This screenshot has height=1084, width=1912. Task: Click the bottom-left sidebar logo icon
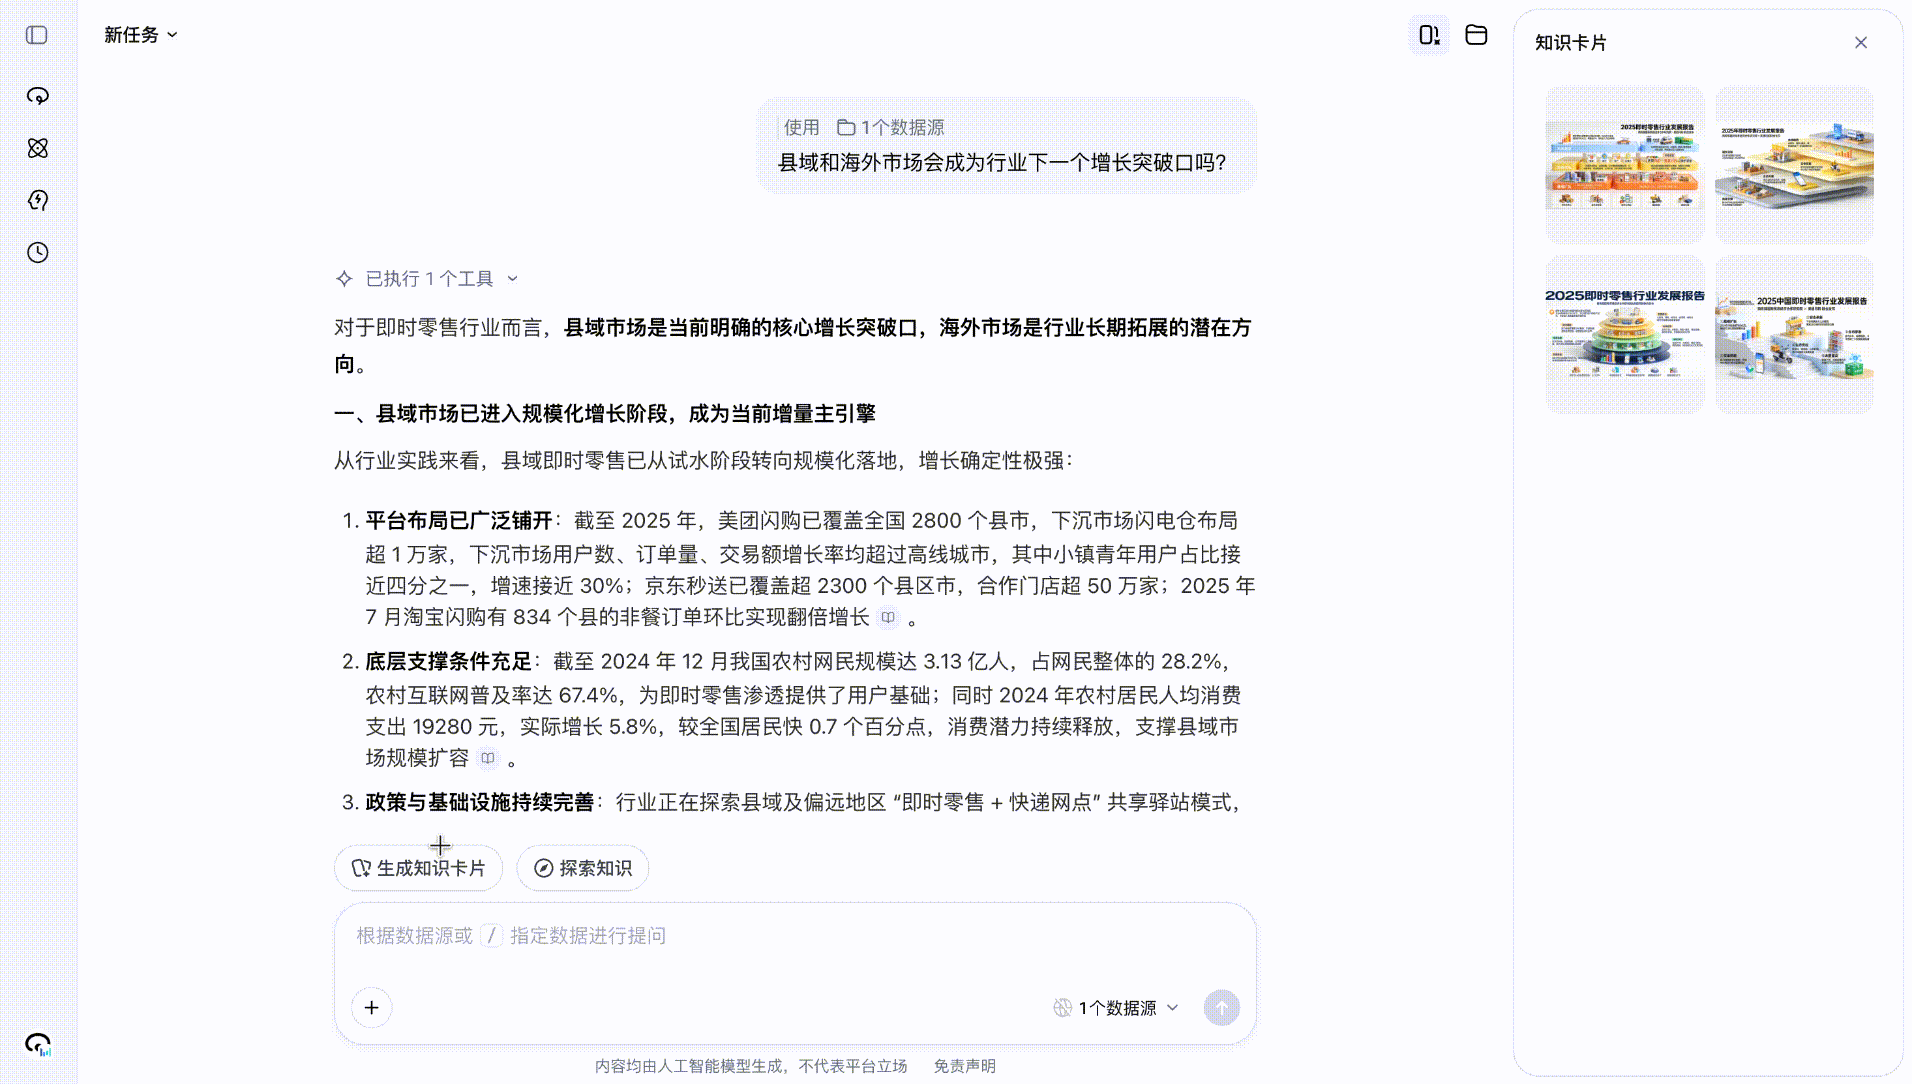point(37,1044)
